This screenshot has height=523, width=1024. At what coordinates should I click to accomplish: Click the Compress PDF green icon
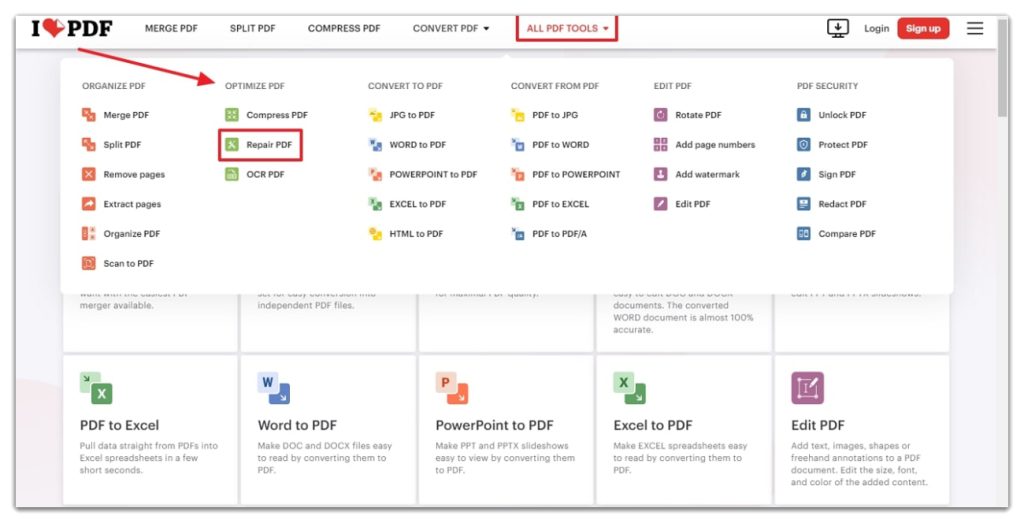click(232, 115)
